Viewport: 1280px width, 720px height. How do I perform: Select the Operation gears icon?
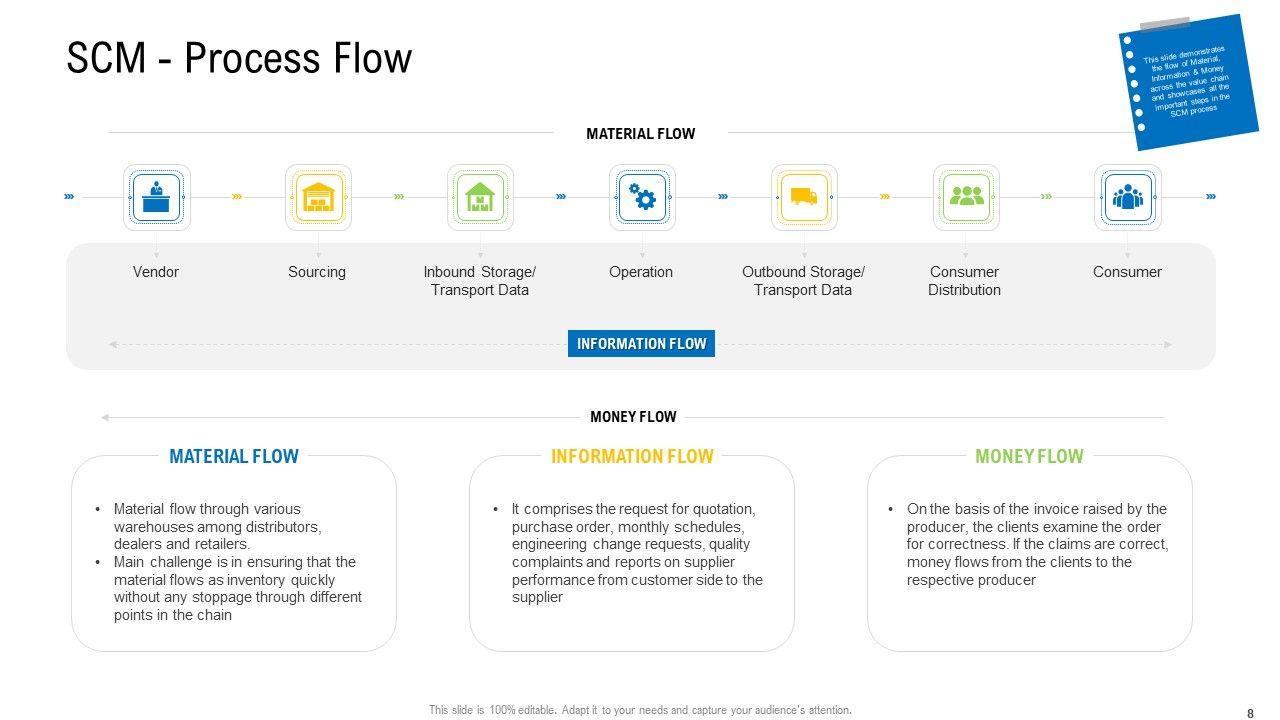click(642, 198)
